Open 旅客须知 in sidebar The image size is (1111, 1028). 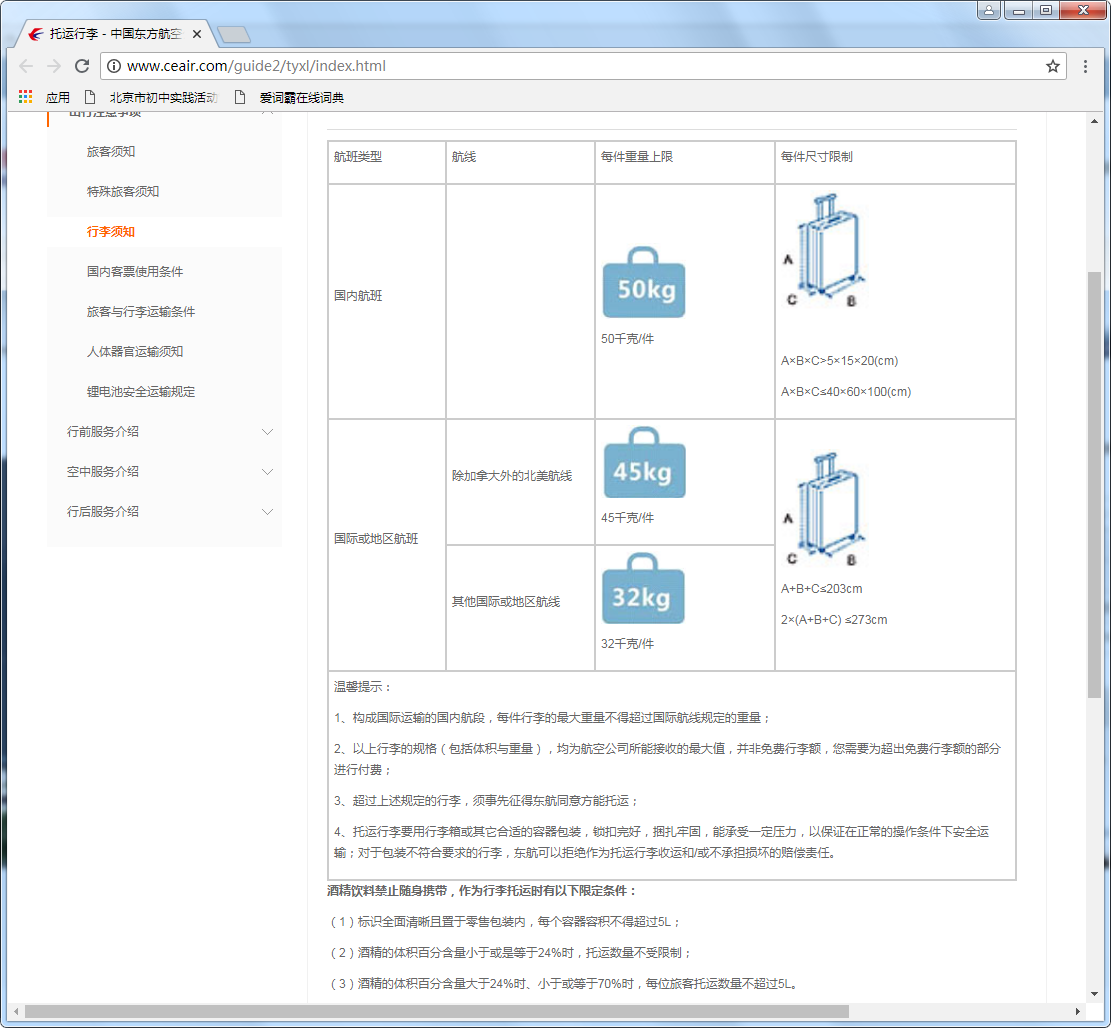point(111,152)
